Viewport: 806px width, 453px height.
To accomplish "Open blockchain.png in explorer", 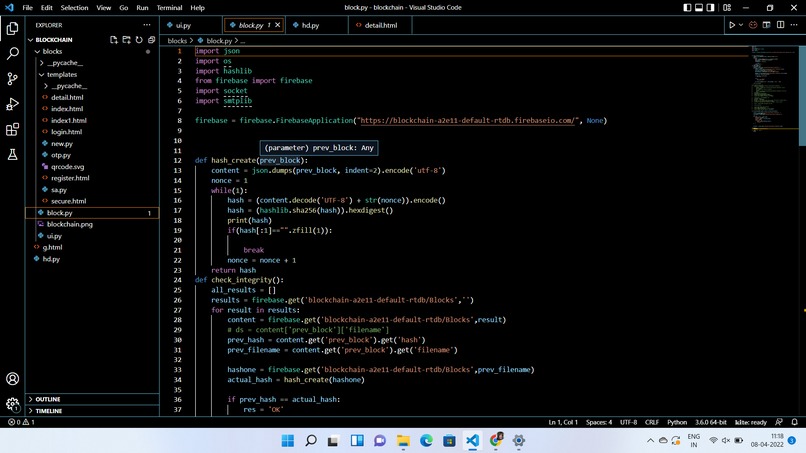I will (69, 224).
